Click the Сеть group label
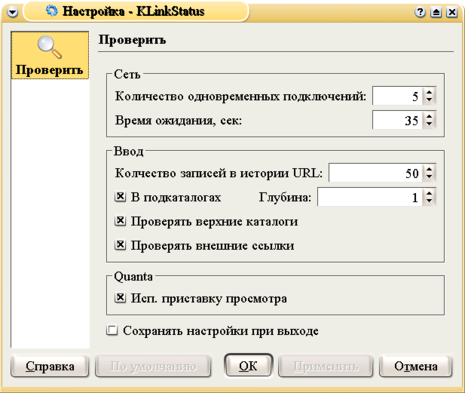Image resolution: width=465 pixels, height=393 pixels. tap(127, 74)
